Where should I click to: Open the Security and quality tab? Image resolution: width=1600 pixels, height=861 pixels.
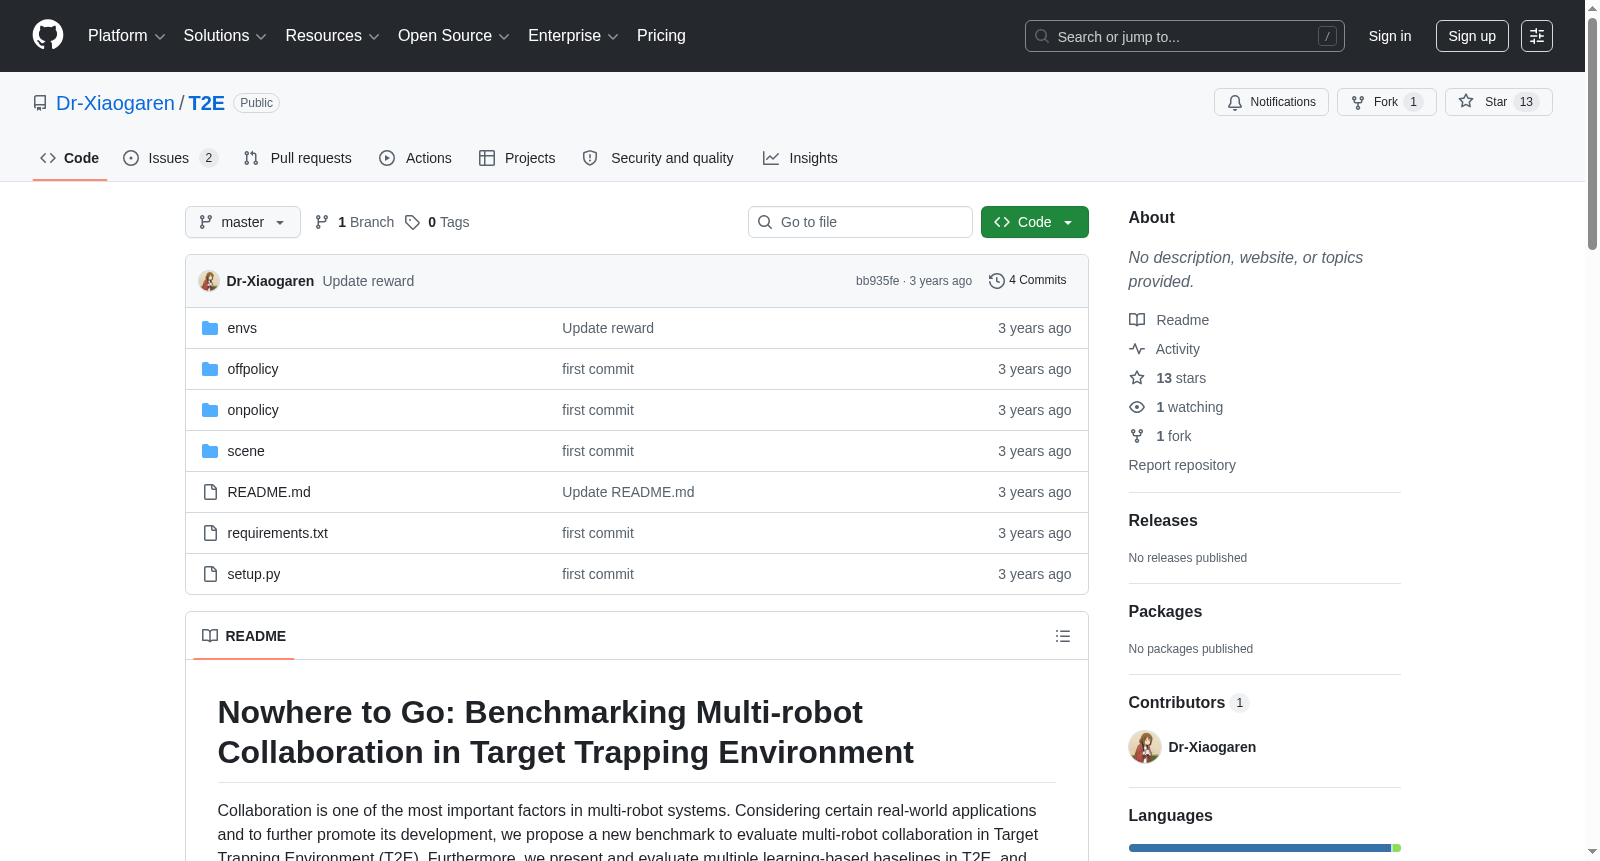pyautogui.click(x=658, y=158)
